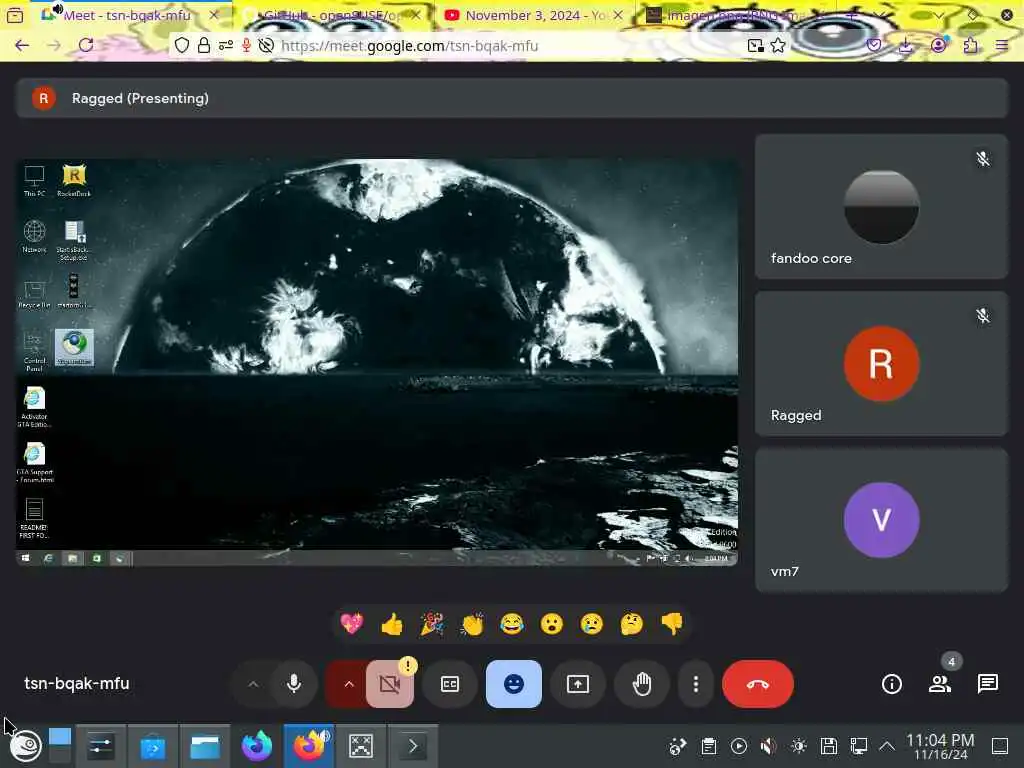Send party popper reaction
This screenshot has height=768, width=1024.
(x=432, y=624)
